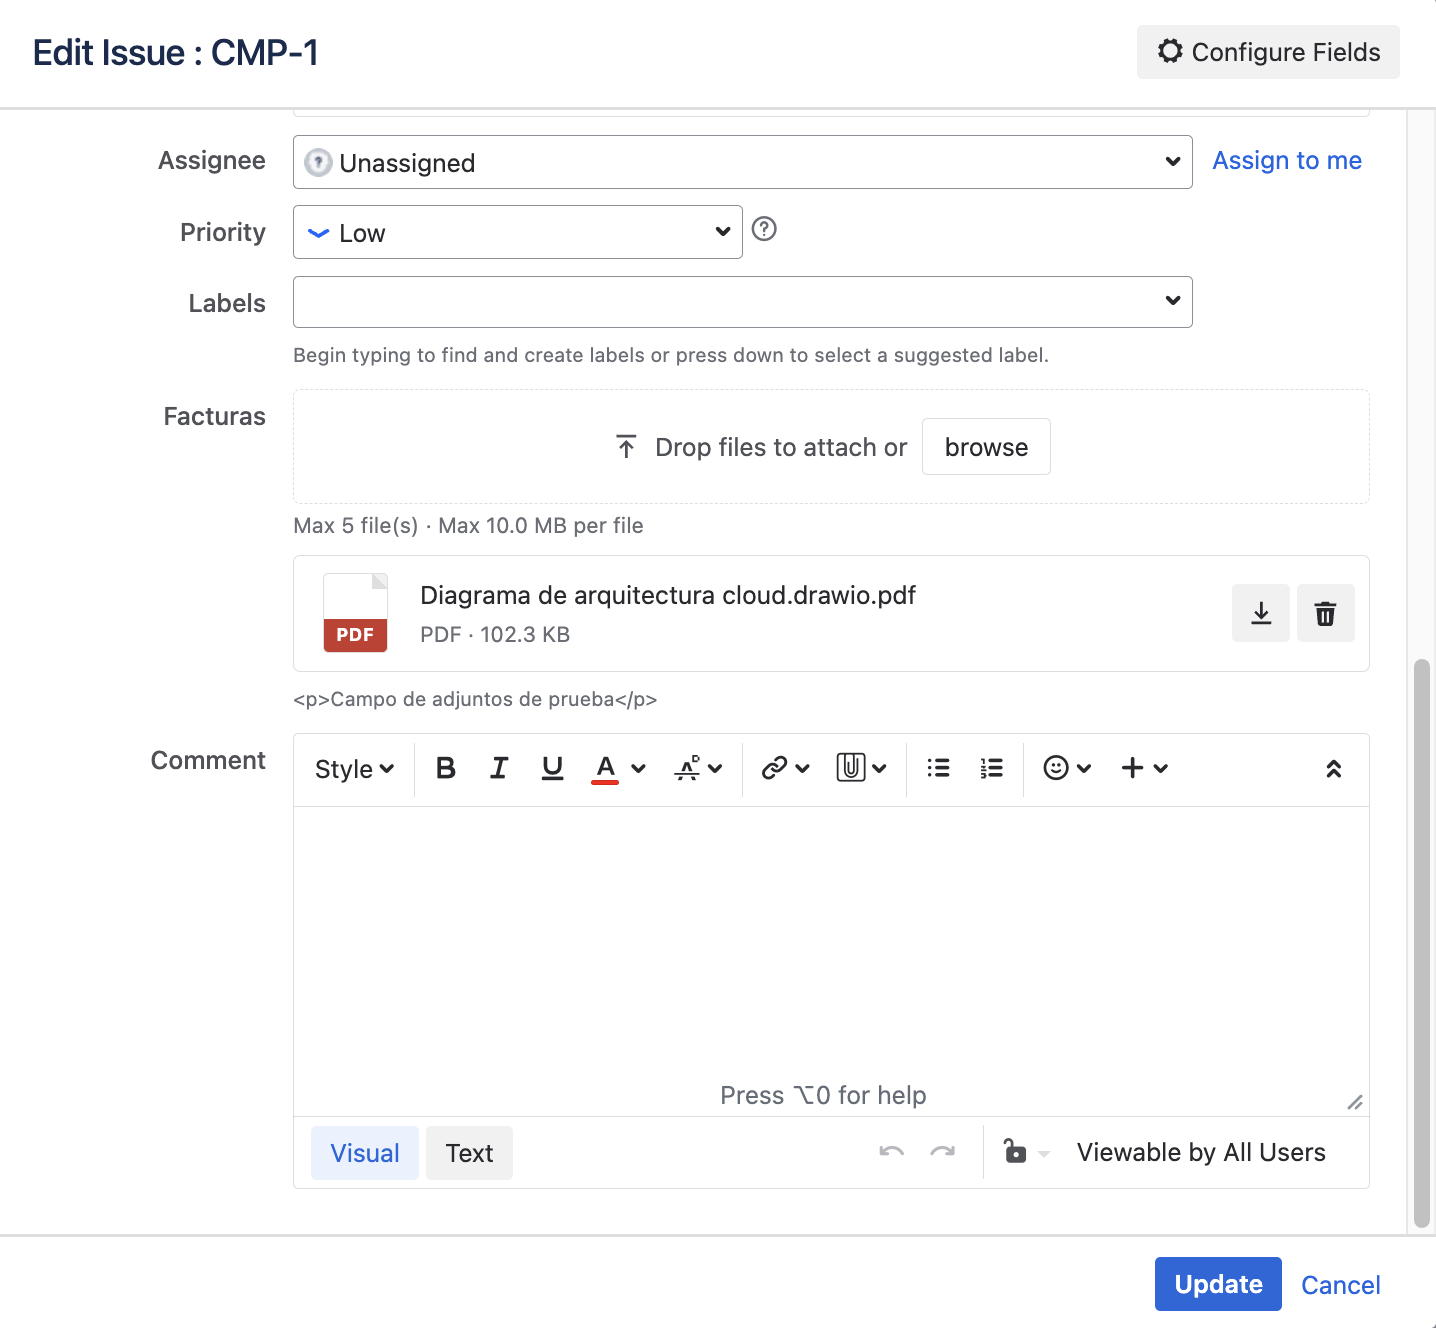1436x1328 pixels.
Task: Open Configure Fields
Action: [x=1268, y=52]
